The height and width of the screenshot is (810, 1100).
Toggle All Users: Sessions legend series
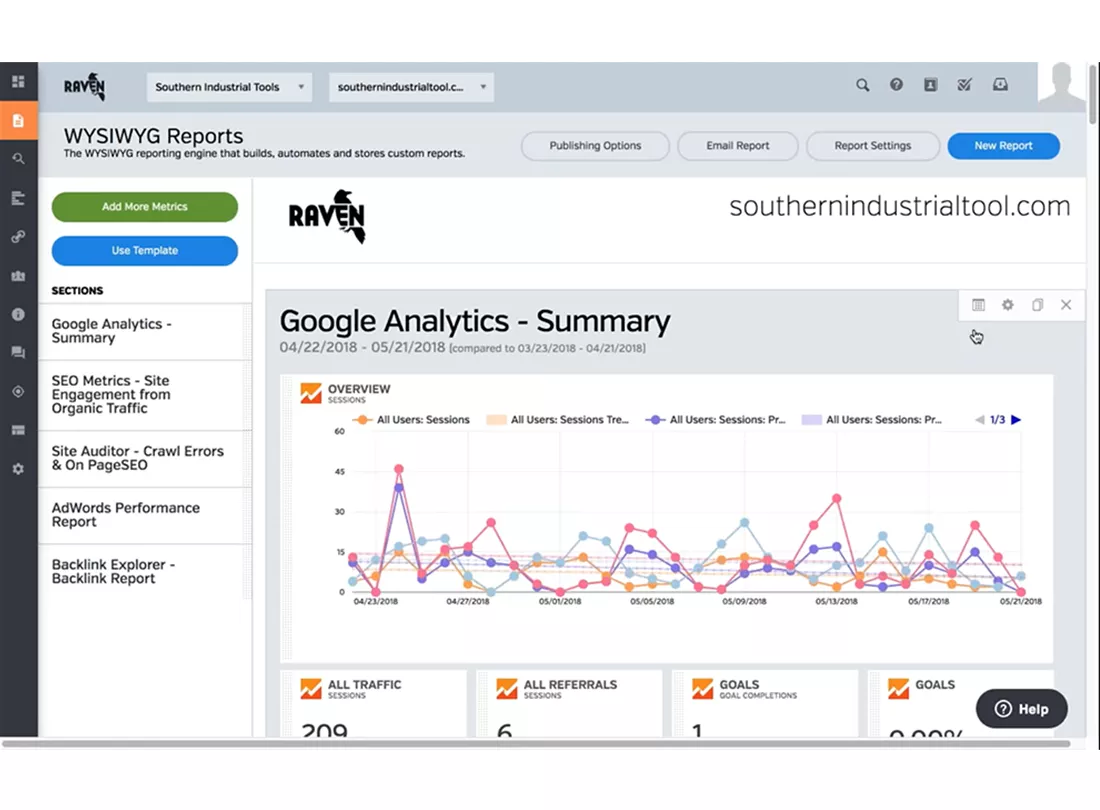412,419
